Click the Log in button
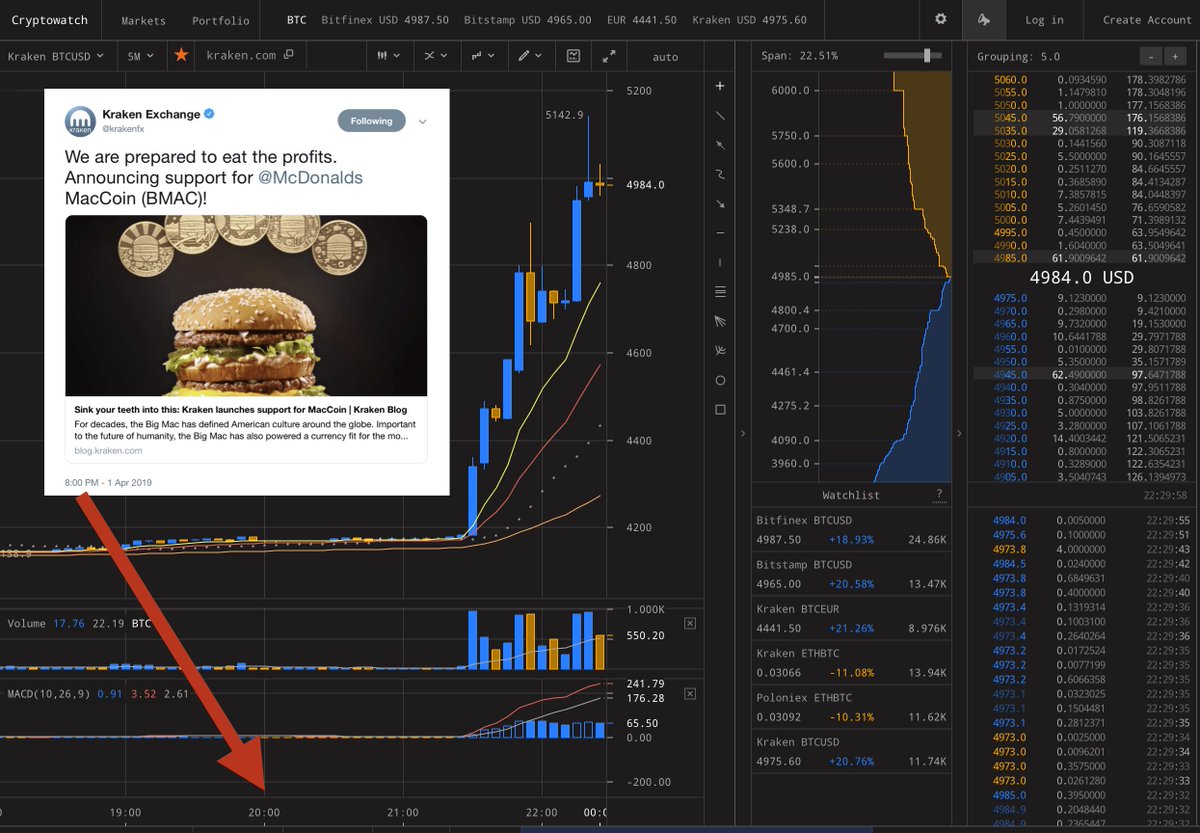Viewport: 1200px width, 833px height. pyautogui.click(x=1044, y=20)
